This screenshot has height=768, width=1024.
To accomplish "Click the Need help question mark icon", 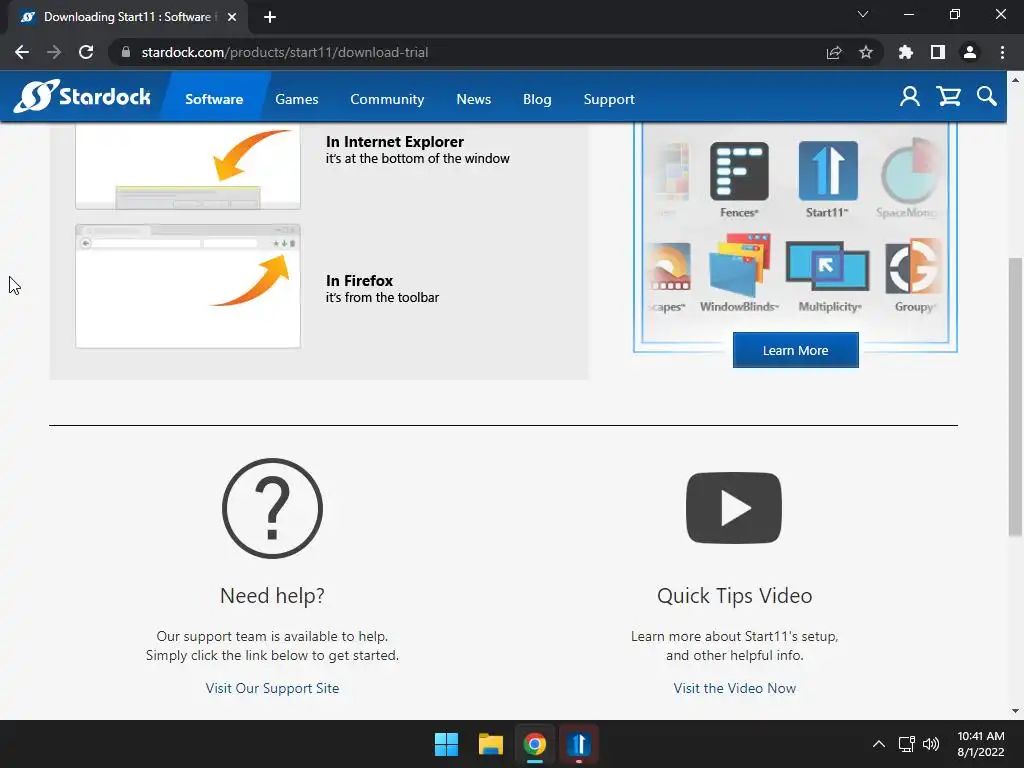I will (x=272, y=508).
